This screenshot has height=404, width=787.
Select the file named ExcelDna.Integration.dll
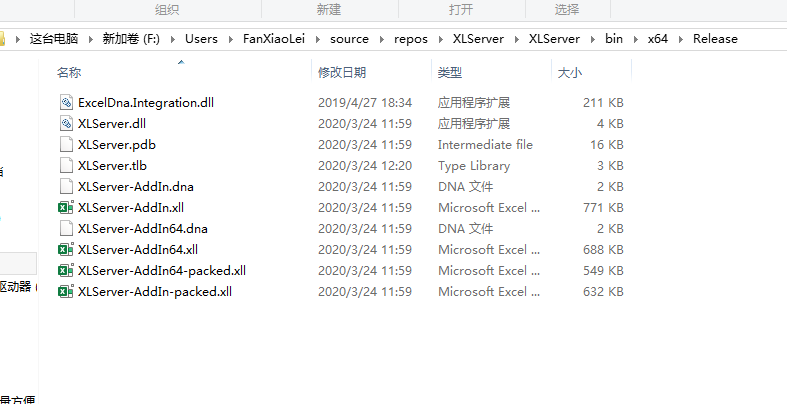tap(146, 103)
